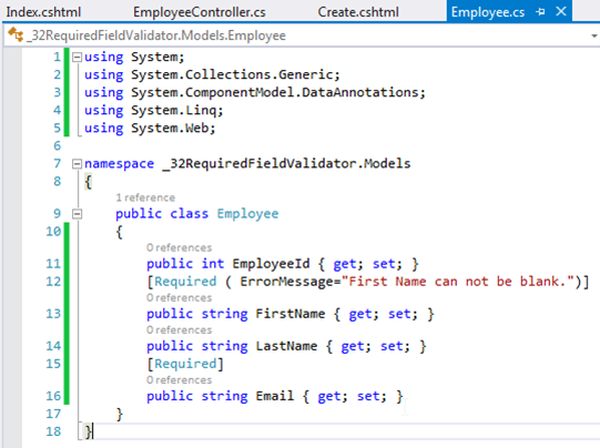Click the class icon beside the namespace path

tap(16, 34)
